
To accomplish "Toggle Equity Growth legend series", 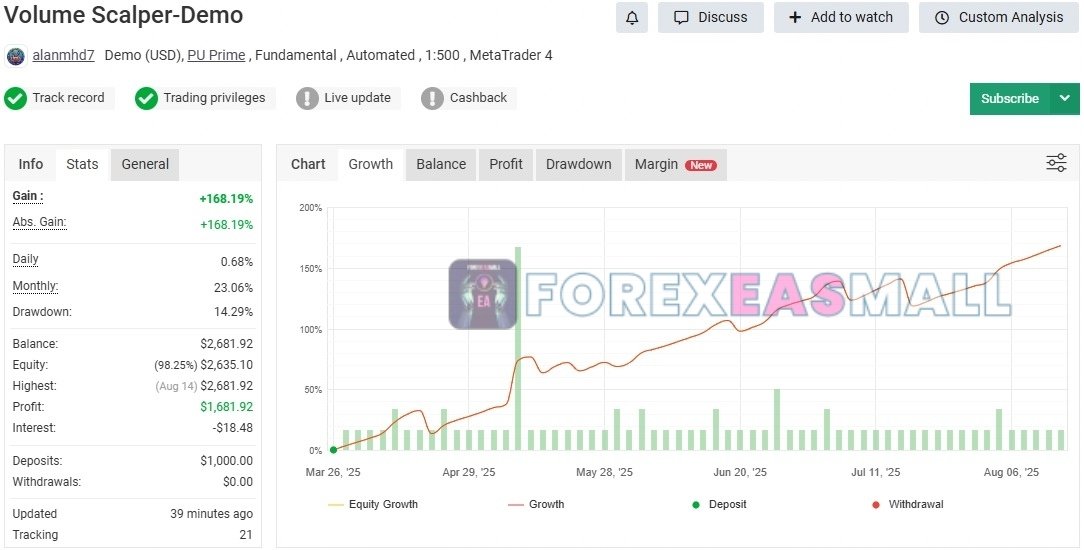I will click(373, 504).
